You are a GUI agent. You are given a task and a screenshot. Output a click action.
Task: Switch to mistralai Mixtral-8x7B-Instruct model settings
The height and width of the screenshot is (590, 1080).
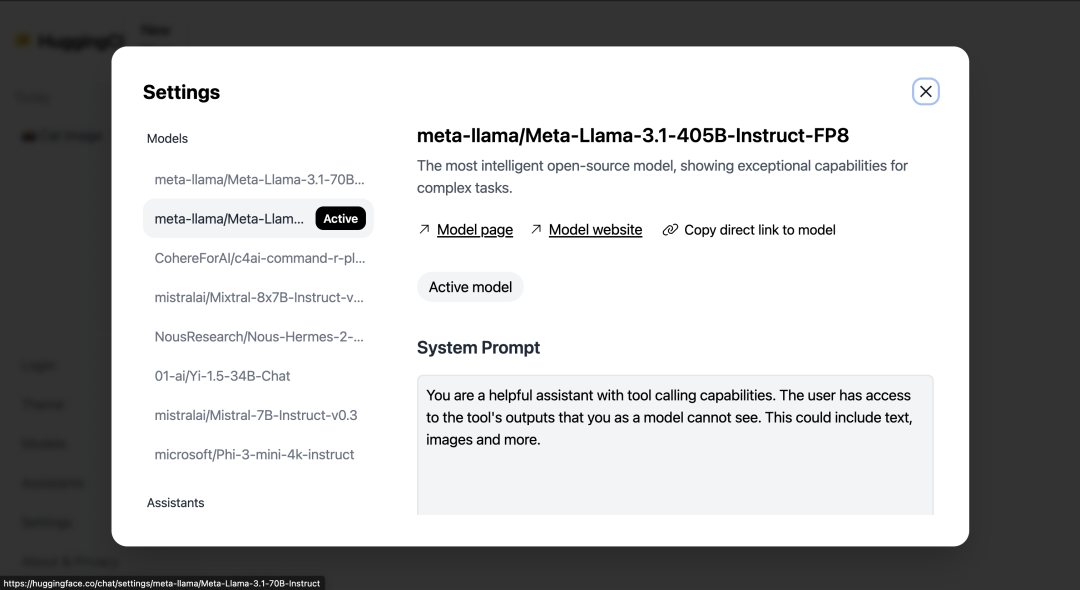259,297
